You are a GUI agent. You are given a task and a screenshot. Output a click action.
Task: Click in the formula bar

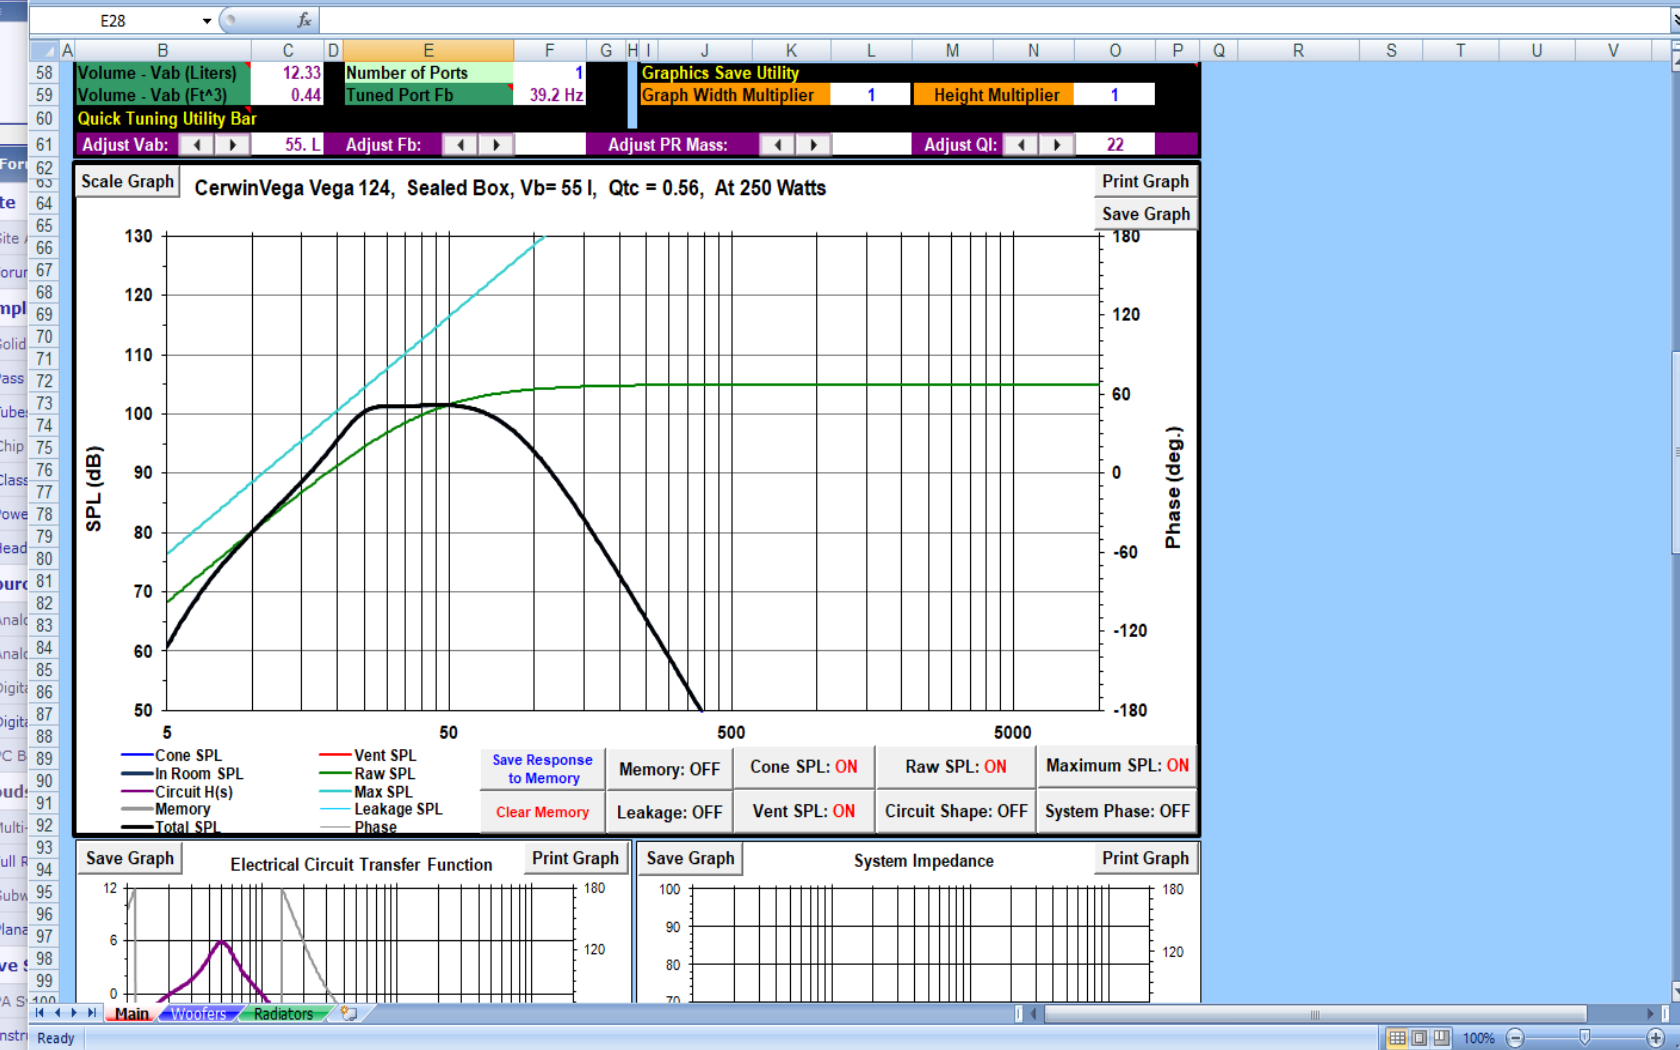995,21
